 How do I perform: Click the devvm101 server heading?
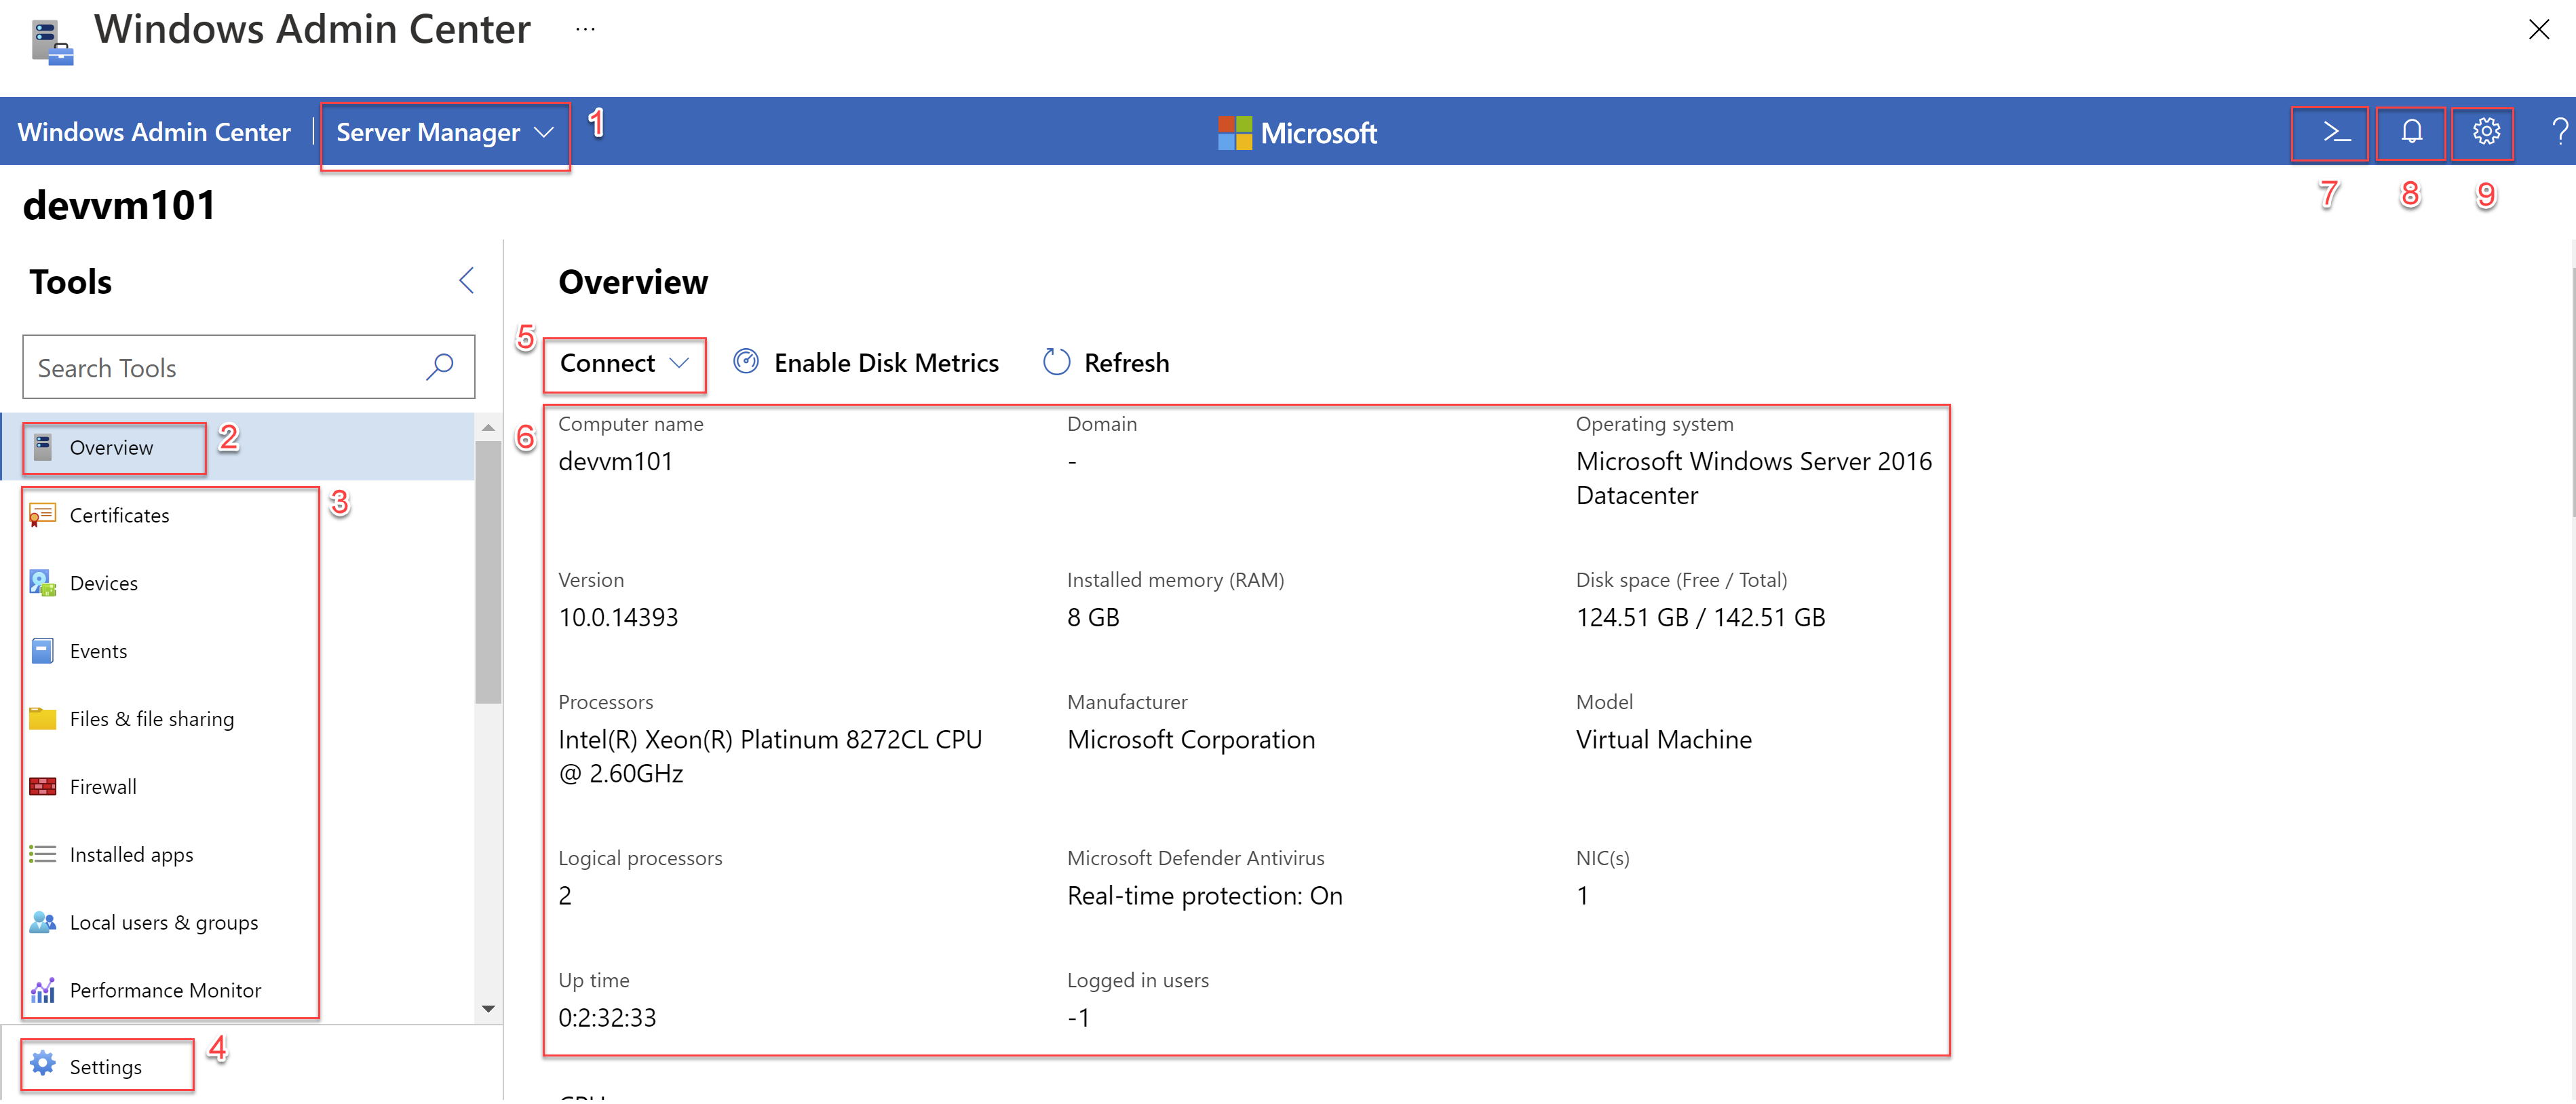[x=119, y=205]
